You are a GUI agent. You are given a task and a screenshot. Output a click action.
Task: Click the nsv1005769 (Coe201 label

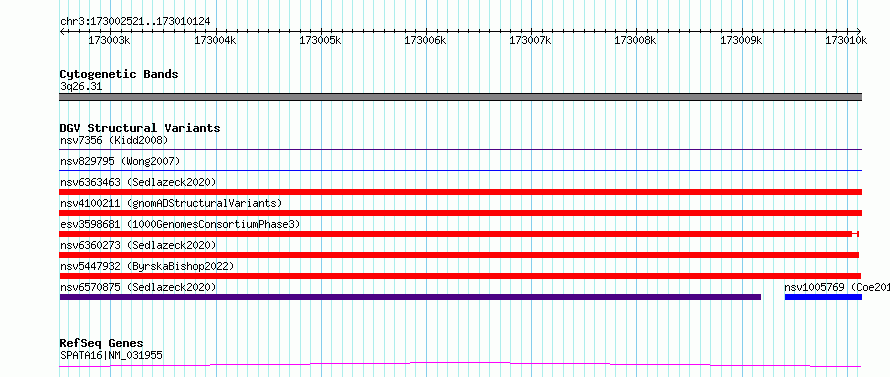coord(837,287)
